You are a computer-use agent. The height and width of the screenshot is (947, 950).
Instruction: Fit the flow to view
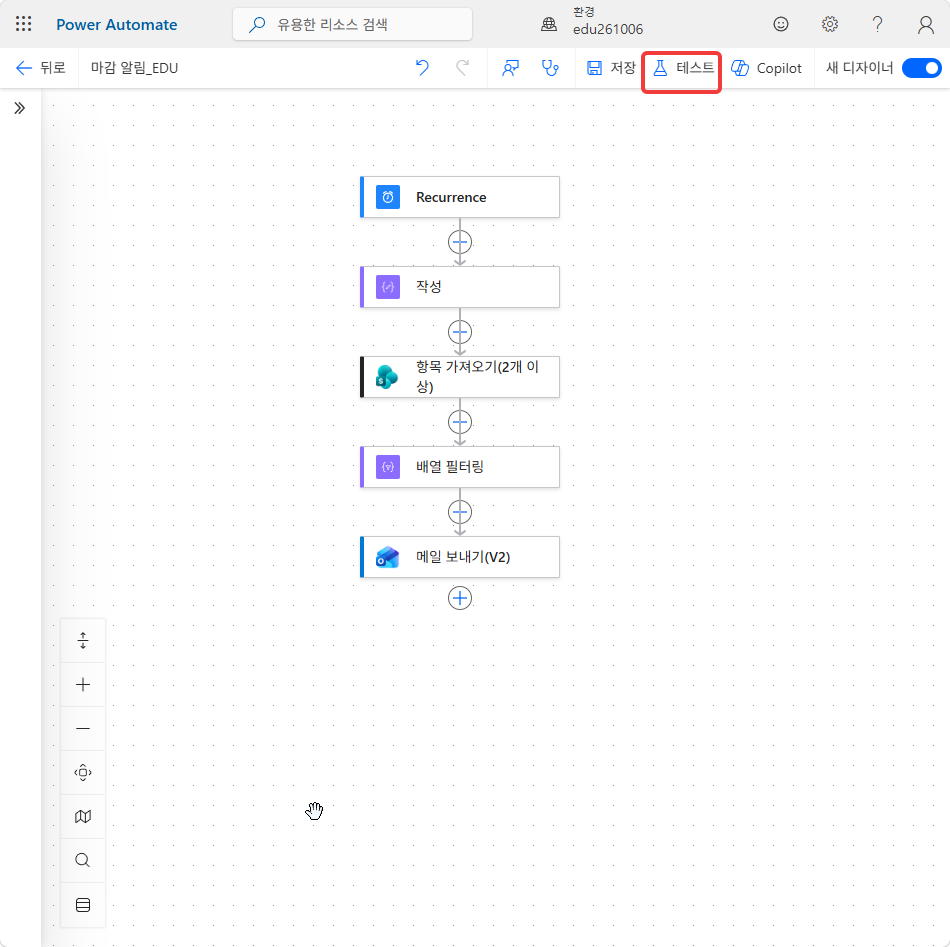tap(83, 773)
